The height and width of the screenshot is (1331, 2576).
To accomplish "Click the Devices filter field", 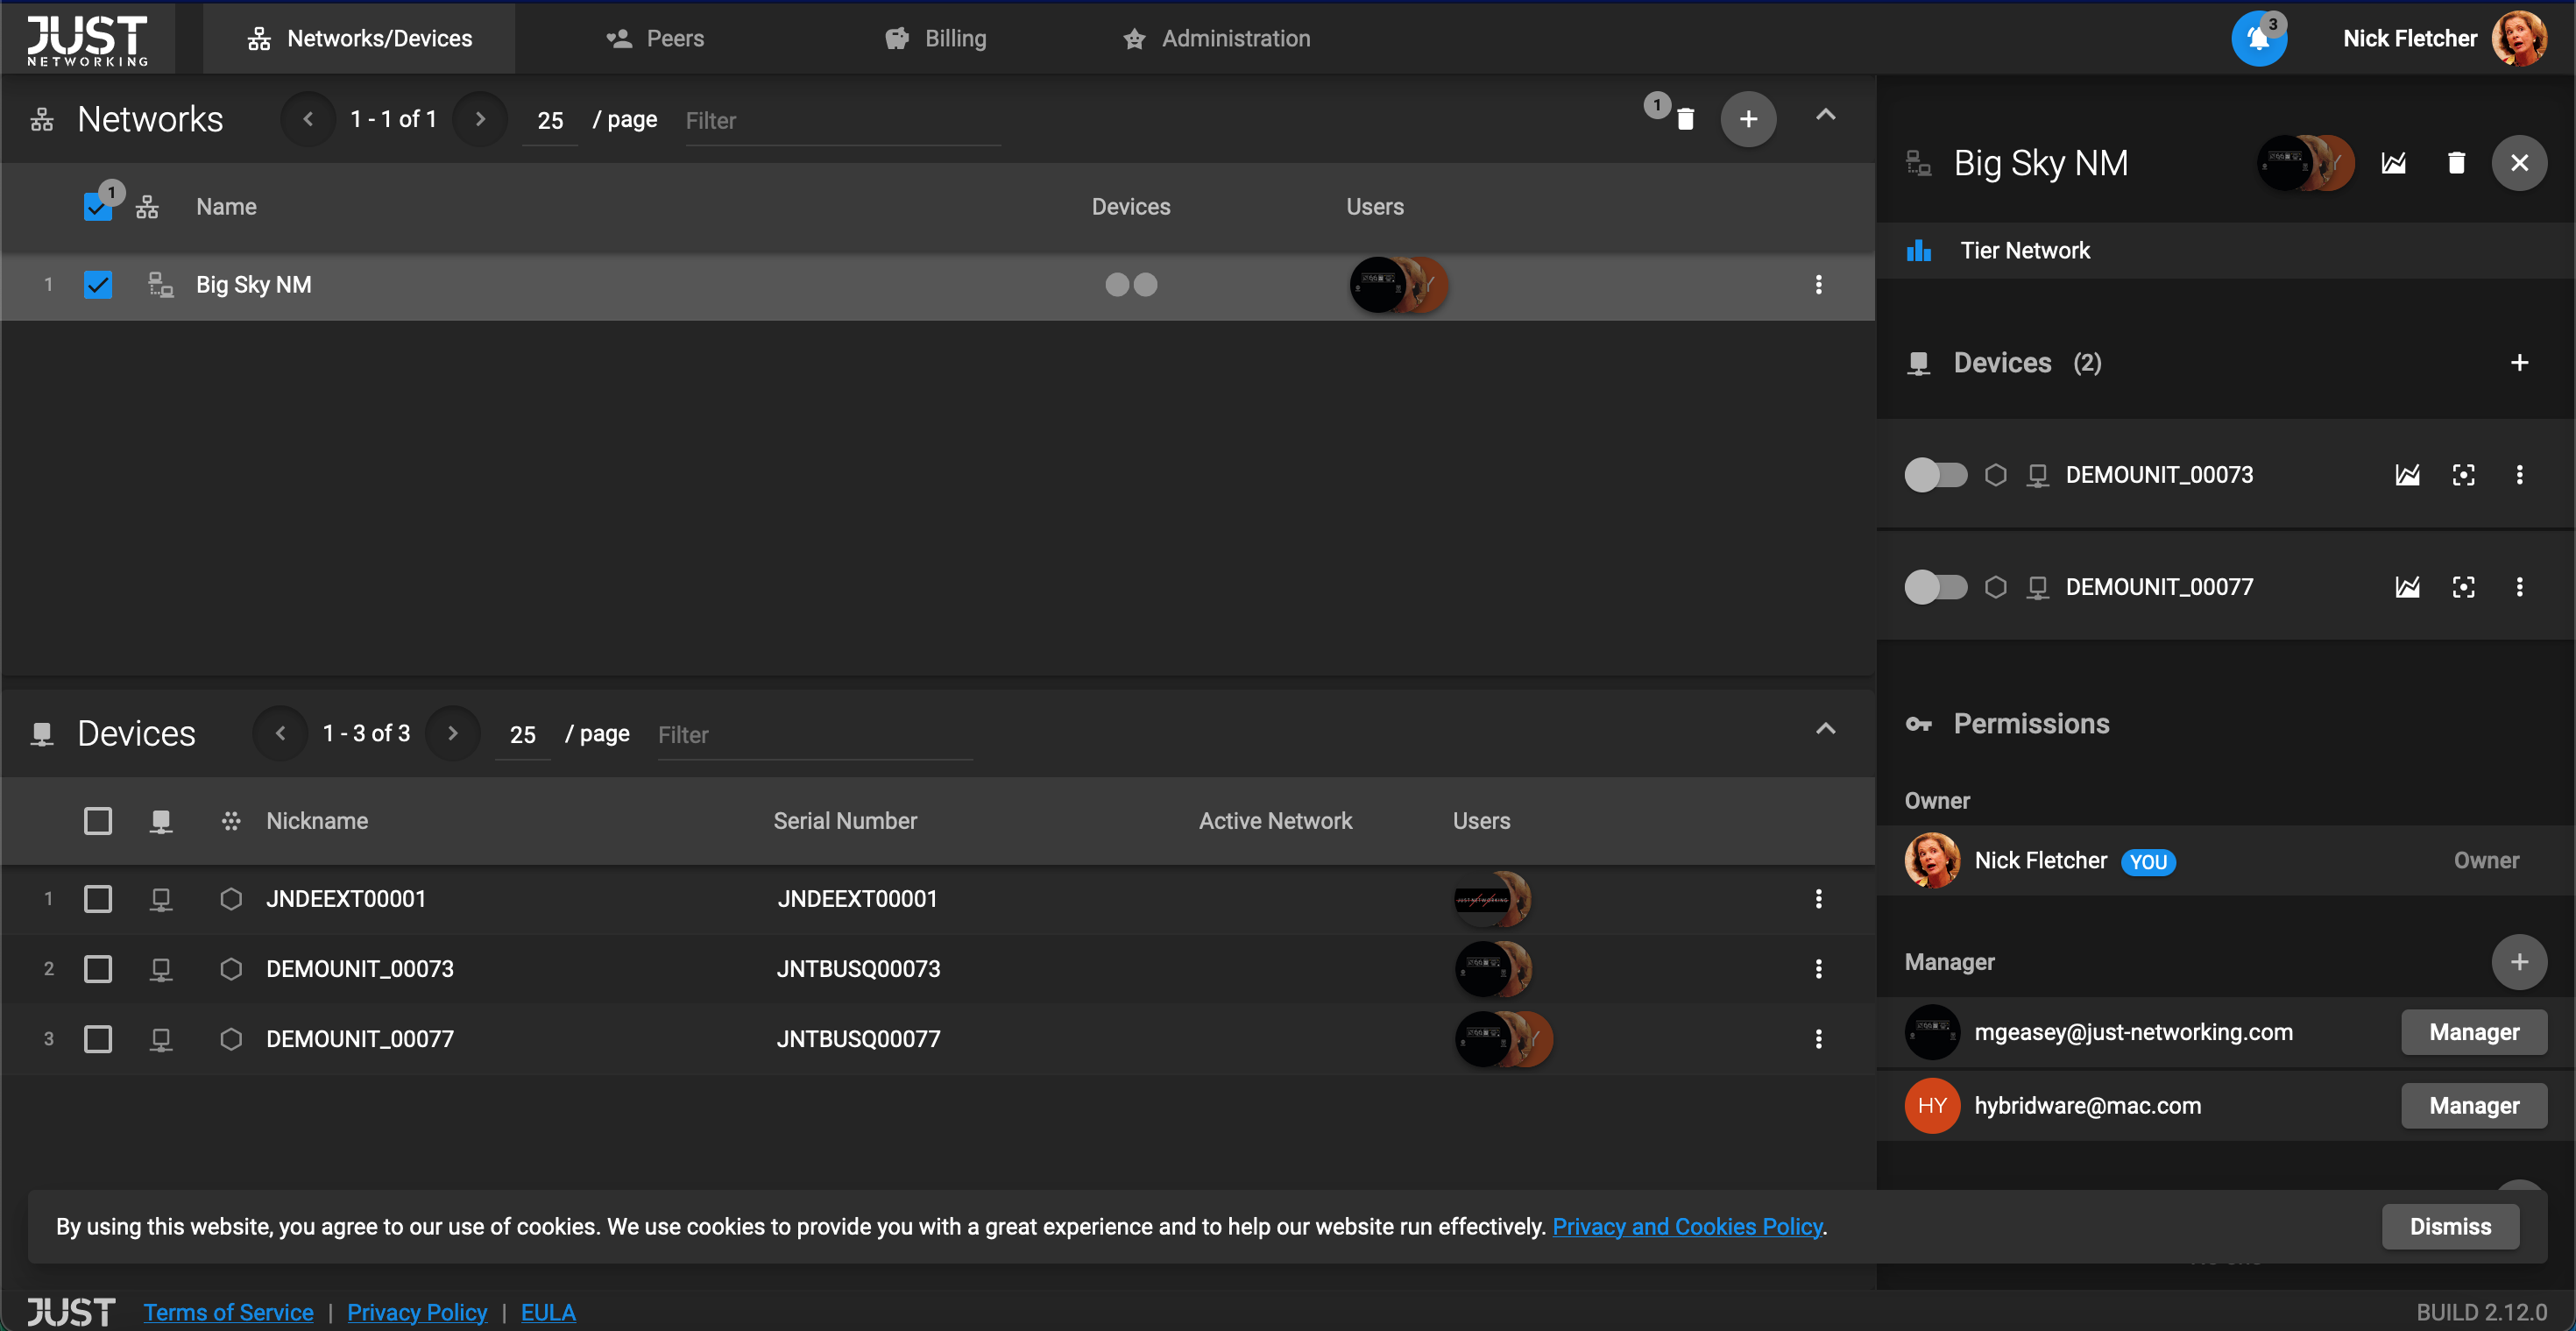I will pyautogui.click(x=815, y=735).
